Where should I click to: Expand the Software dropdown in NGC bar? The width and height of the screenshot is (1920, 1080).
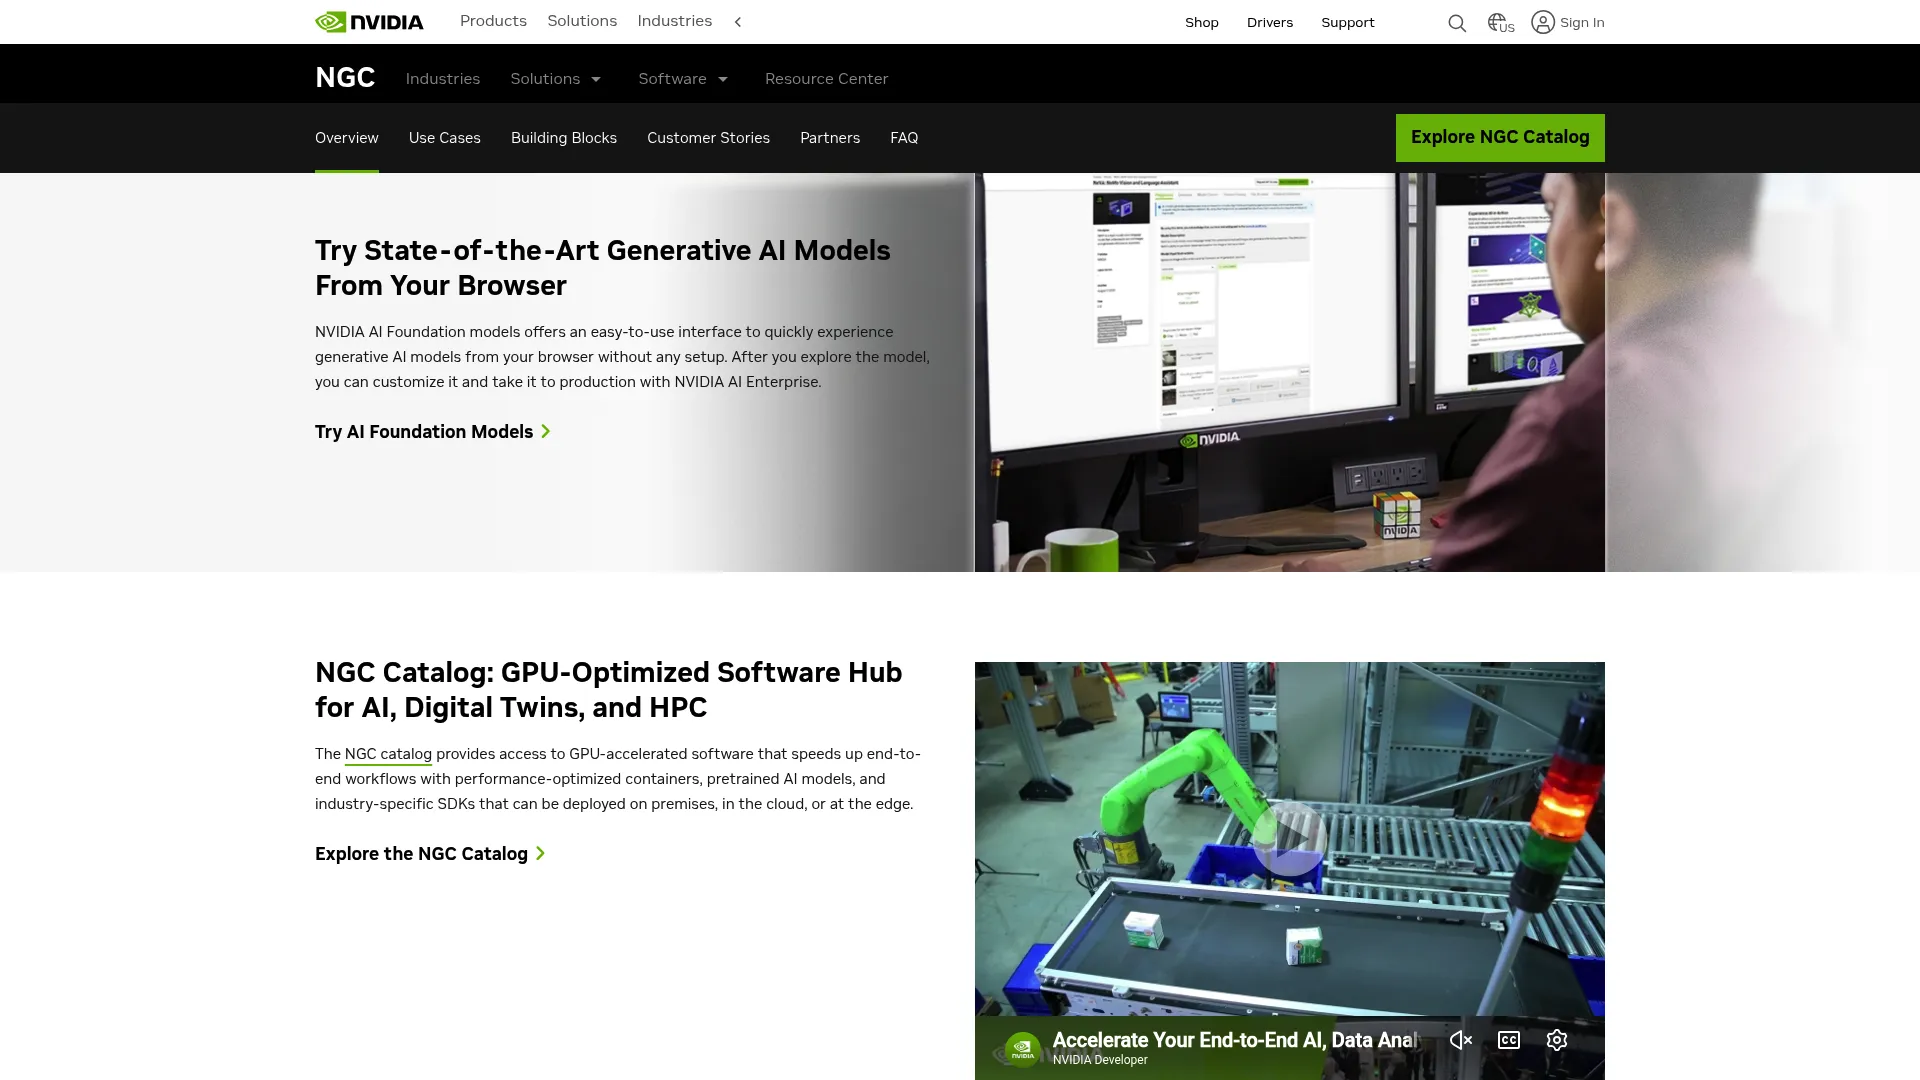684,79
